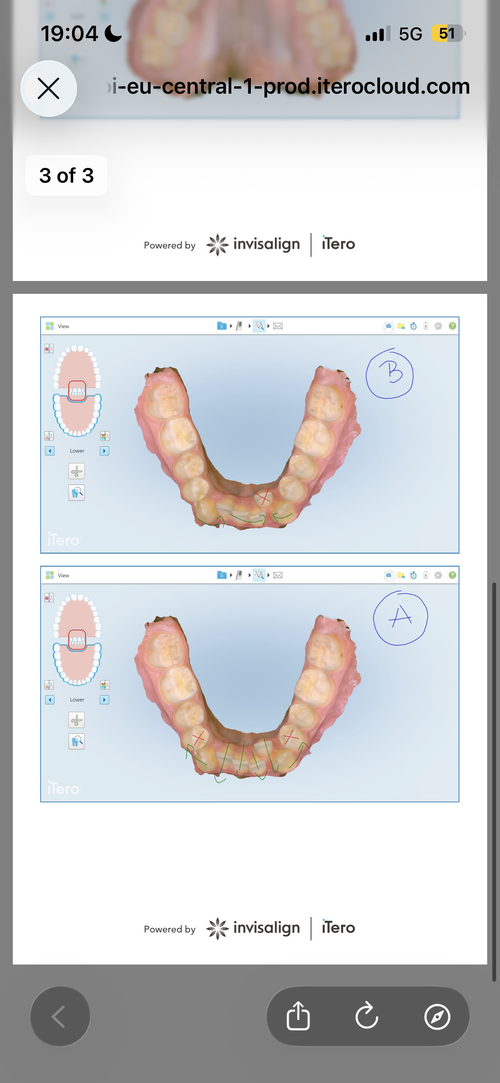
Task: Reload the page with the refresh icon
Action: point(367,1016)
